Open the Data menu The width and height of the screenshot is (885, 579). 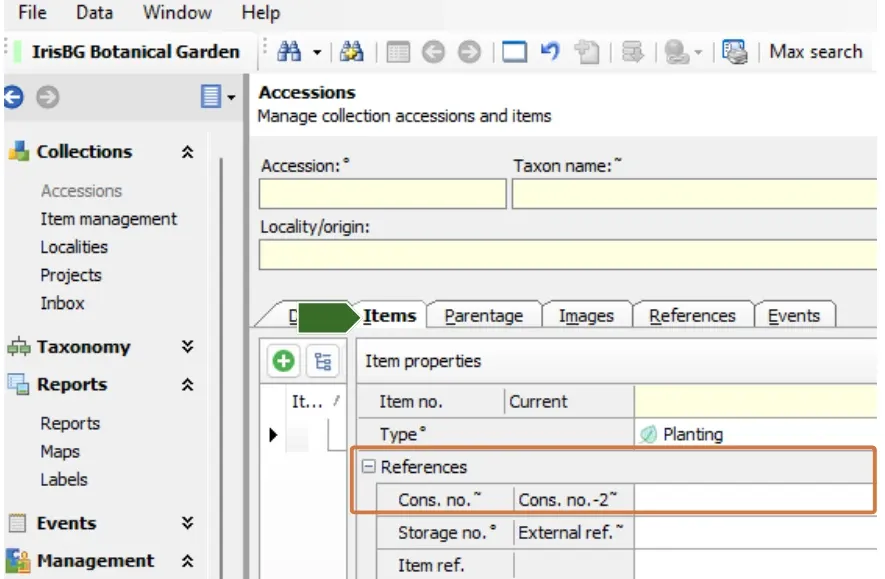pos(94,12)
